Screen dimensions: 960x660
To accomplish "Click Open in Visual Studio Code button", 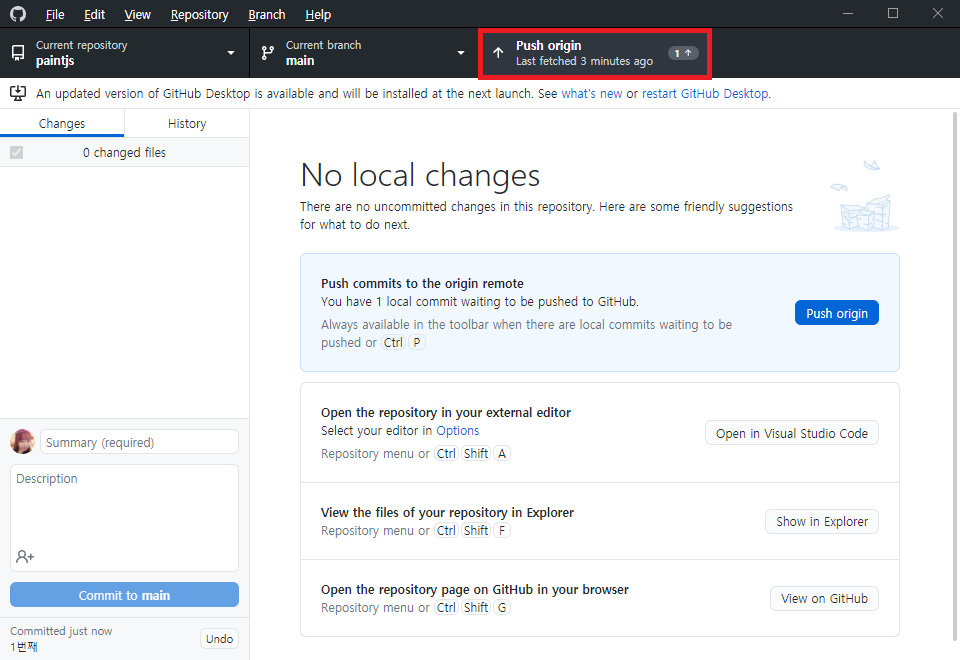I will click(792, 433).
